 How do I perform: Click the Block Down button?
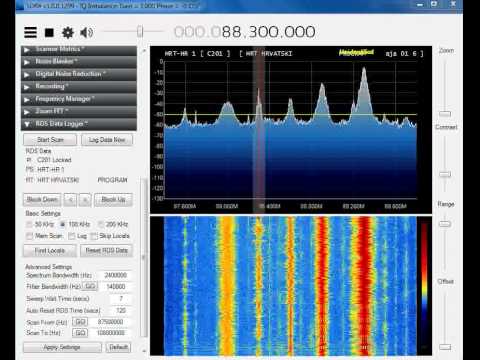pyautogui.click(x=42, y=200)
